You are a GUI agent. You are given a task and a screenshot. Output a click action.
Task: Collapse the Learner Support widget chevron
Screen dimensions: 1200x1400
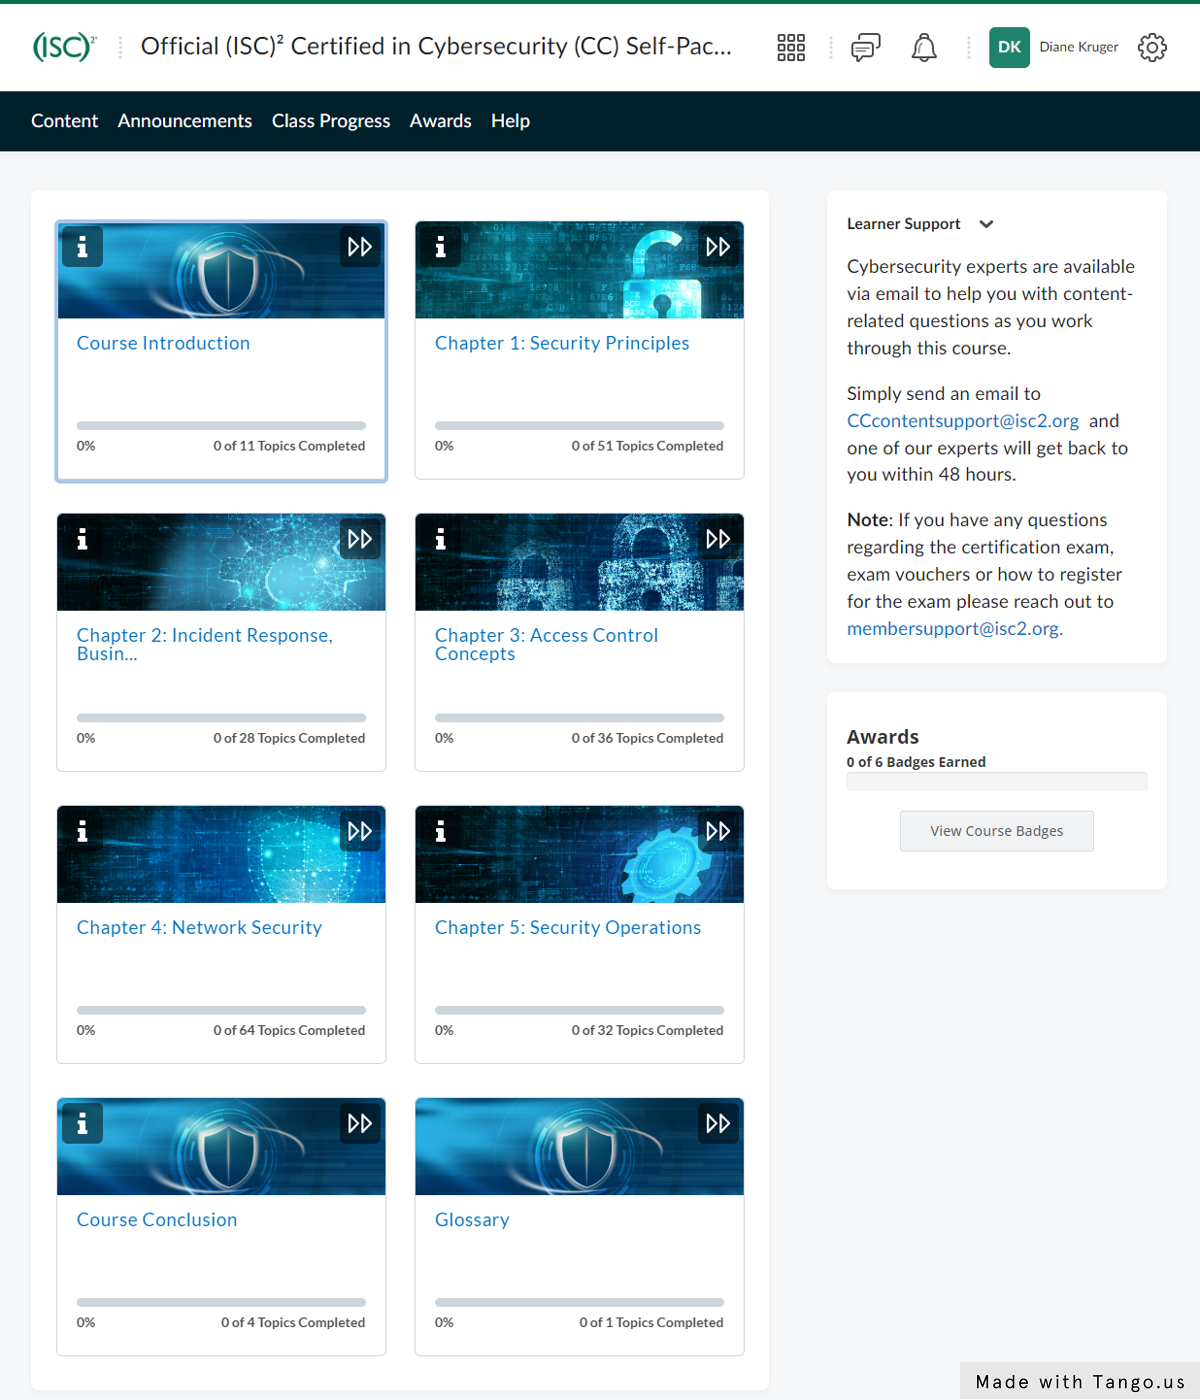tap(986, 224)
